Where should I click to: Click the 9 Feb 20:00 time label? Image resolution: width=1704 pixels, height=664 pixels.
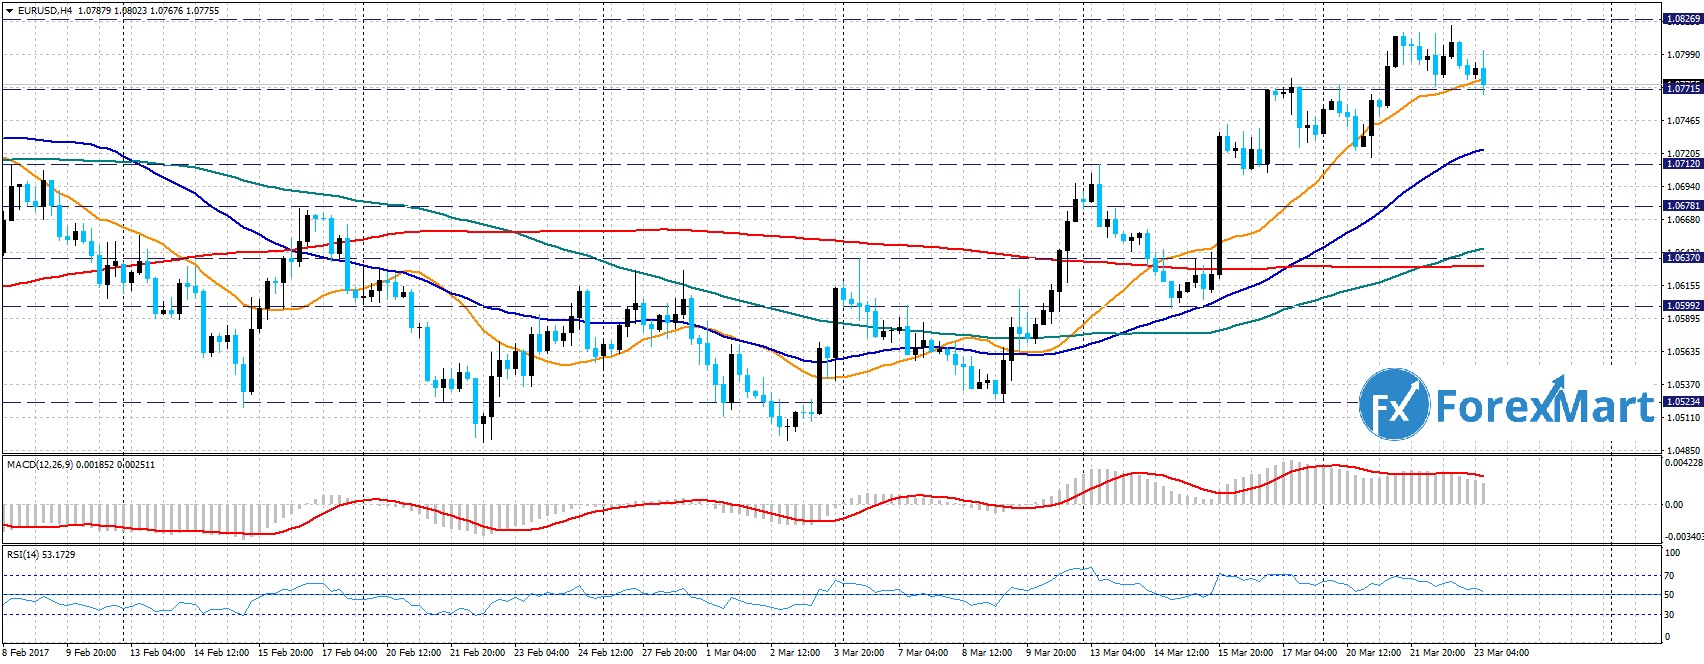click(x=91, y=653)
